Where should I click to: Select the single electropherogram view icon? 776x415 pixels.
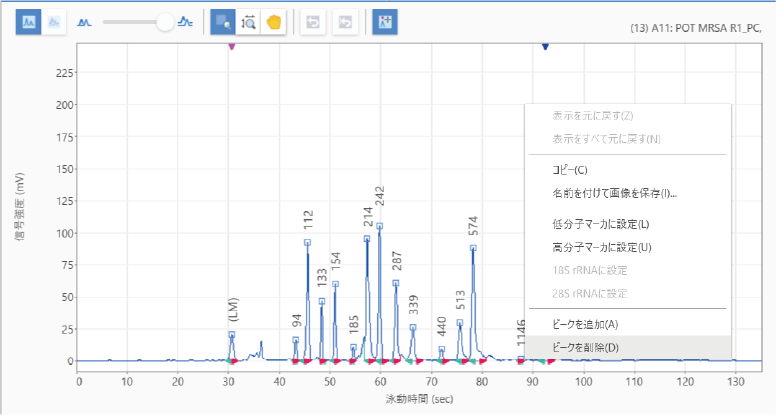tap(28, 22)
